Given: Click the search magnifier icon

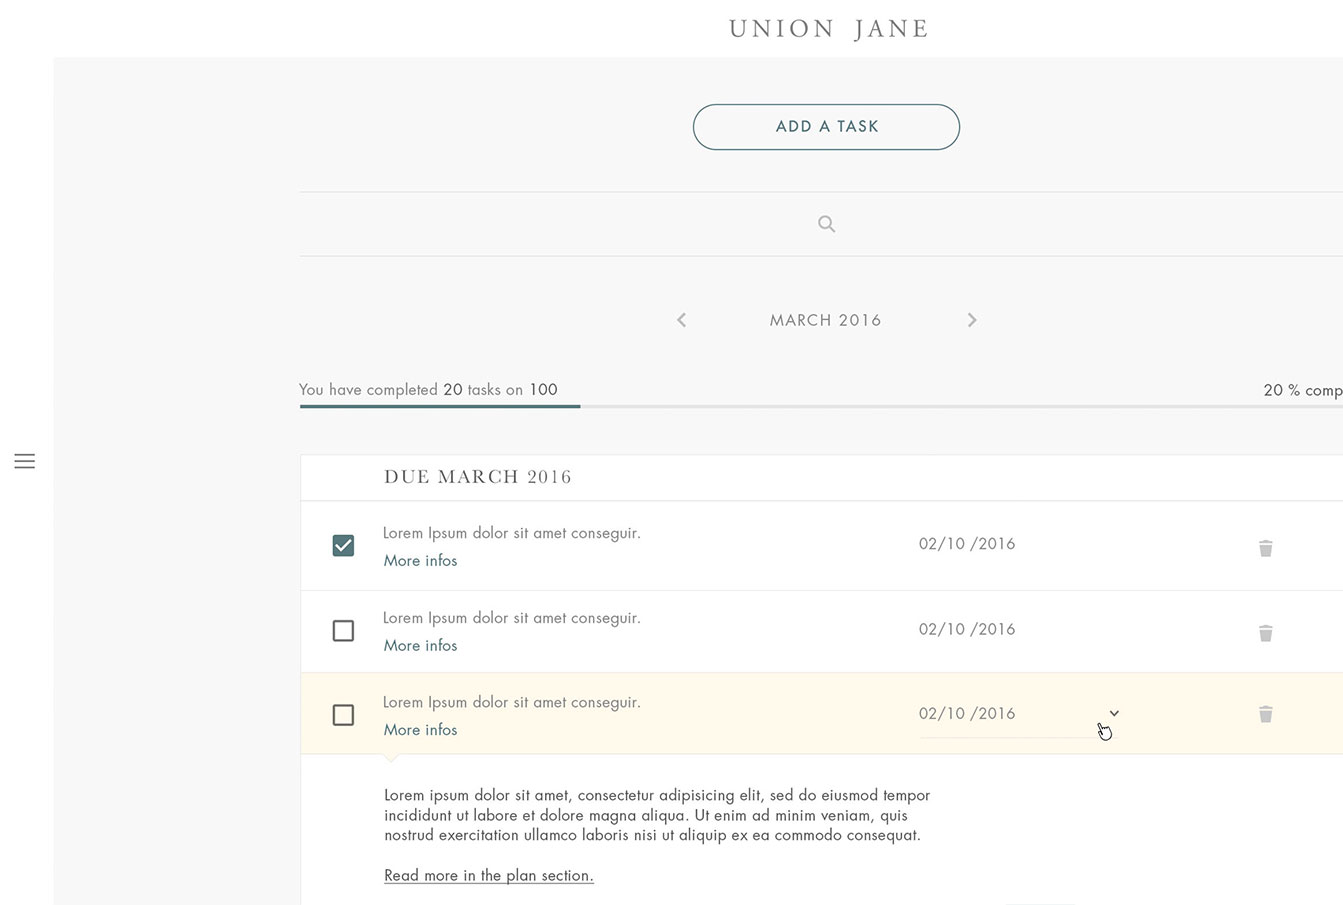Looking at the screenshot, I should [x=826, y=224].
